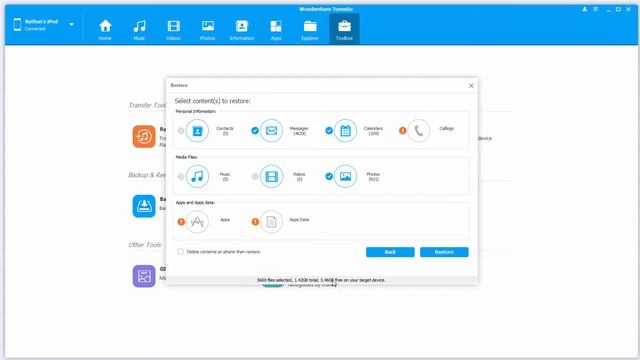Uncheck the Calendars checkbox
This screenshot has height=360, width=640.
coord(329,131)
